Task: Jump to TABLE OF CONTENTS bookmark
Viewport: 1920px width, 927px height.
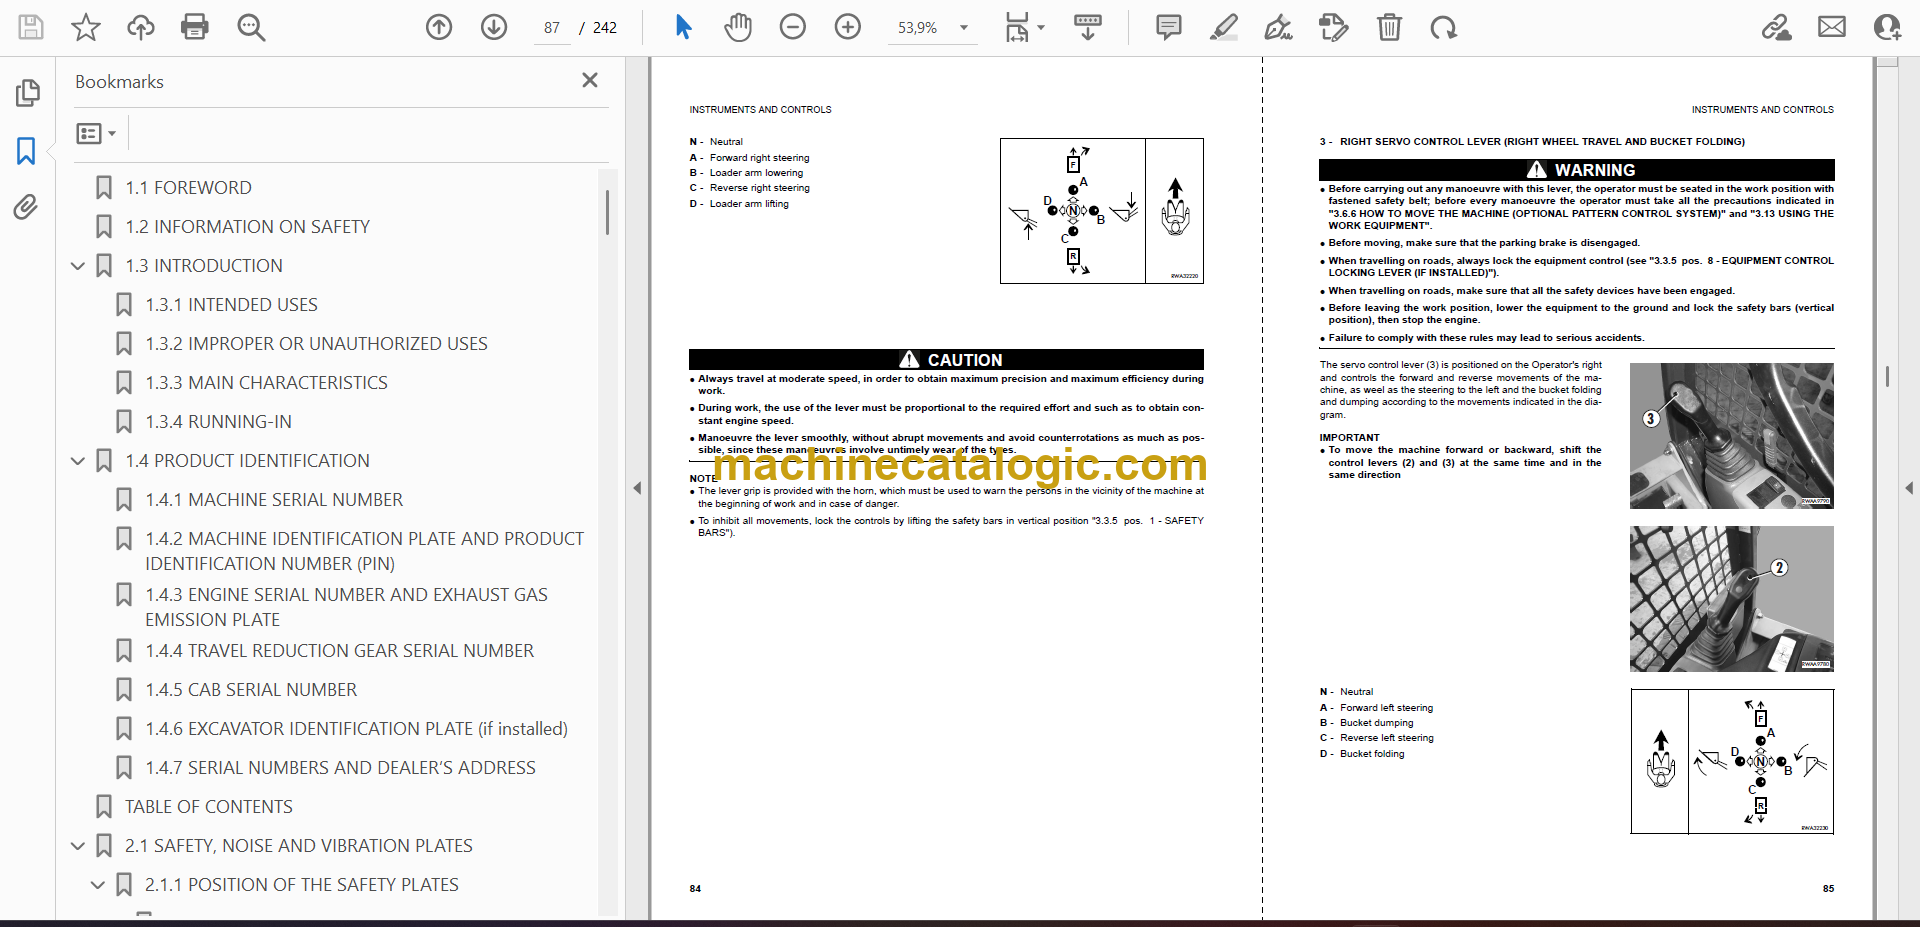Action: 208,807
